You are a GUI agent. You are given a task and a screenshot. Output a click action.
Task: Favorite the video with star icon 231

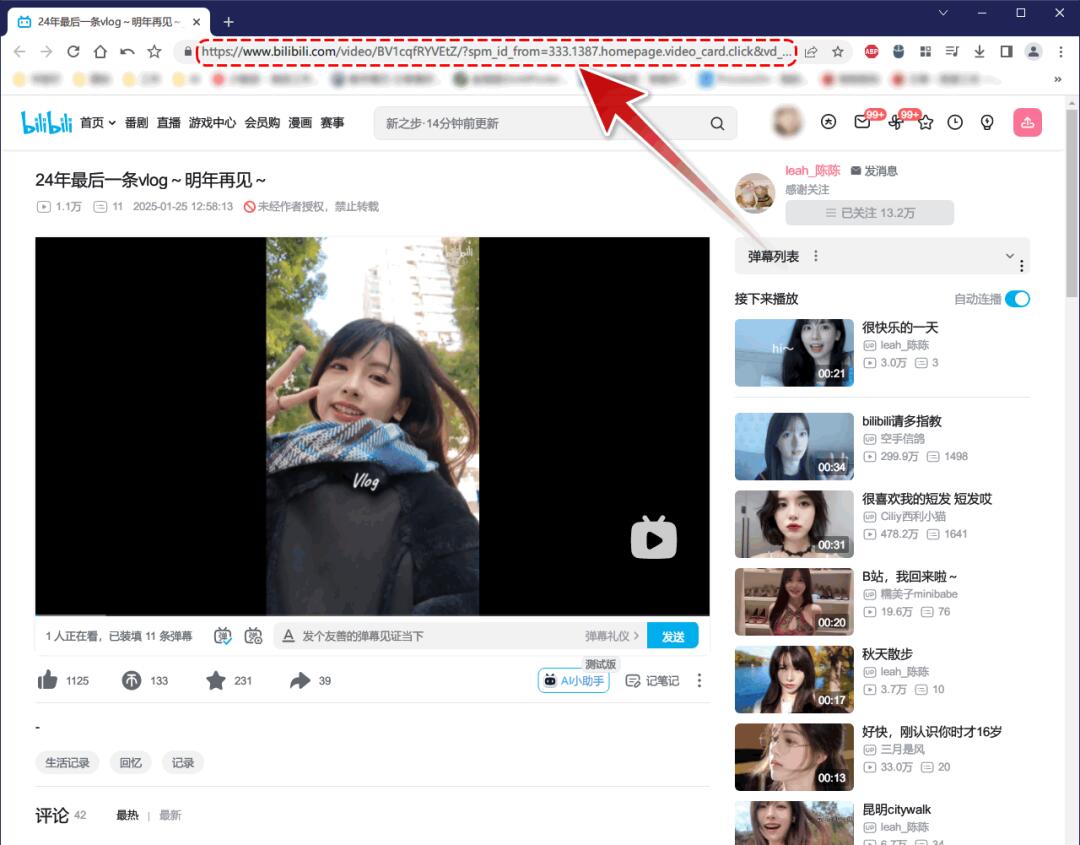point(216,680)
